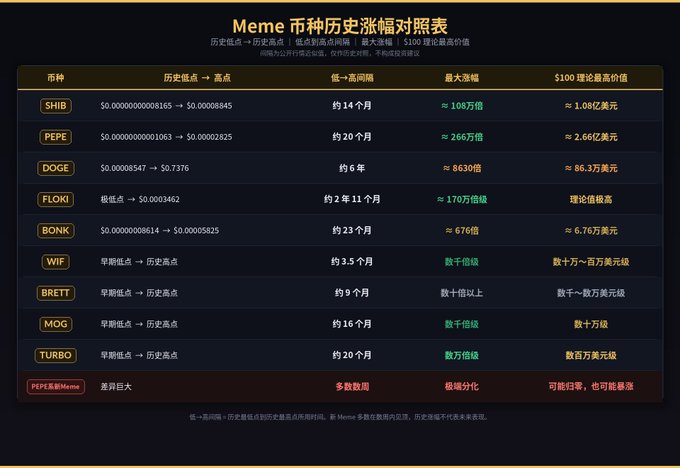This screenshot has width=680, height=468.
Task: Click red 极端分化 text
Action: [x=462, y=387]
